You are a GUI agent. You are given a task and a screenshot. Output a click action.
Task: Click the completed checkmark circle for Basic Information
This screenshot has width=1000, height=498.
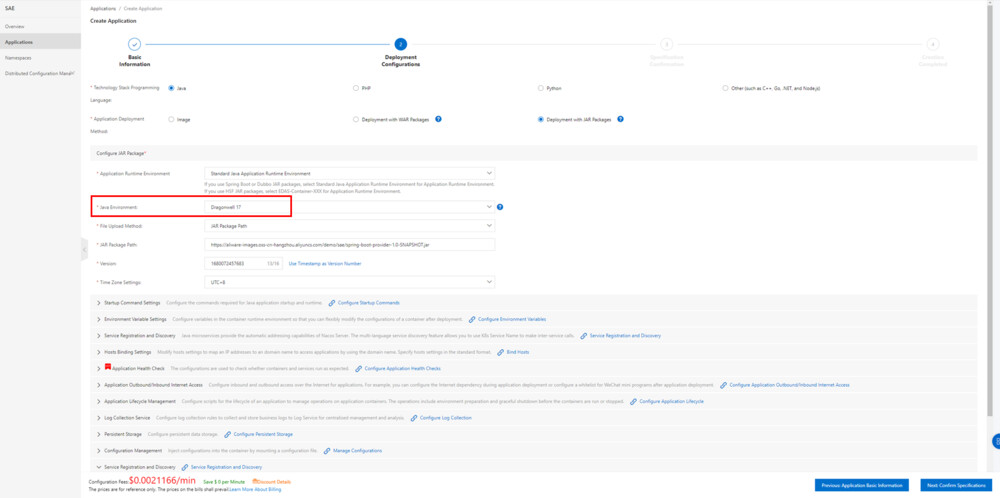coord(134,44)
